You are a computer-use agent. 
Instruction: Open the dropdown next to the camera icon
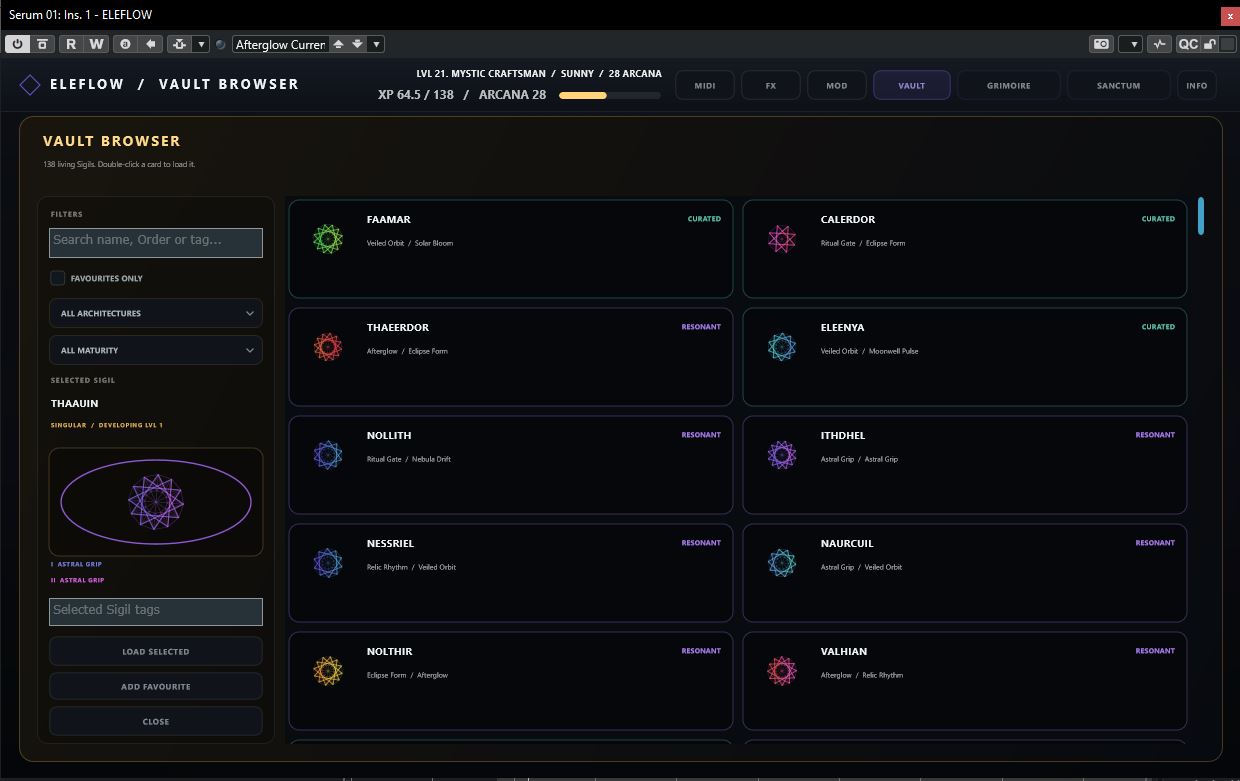click(x=1130, y=44)
